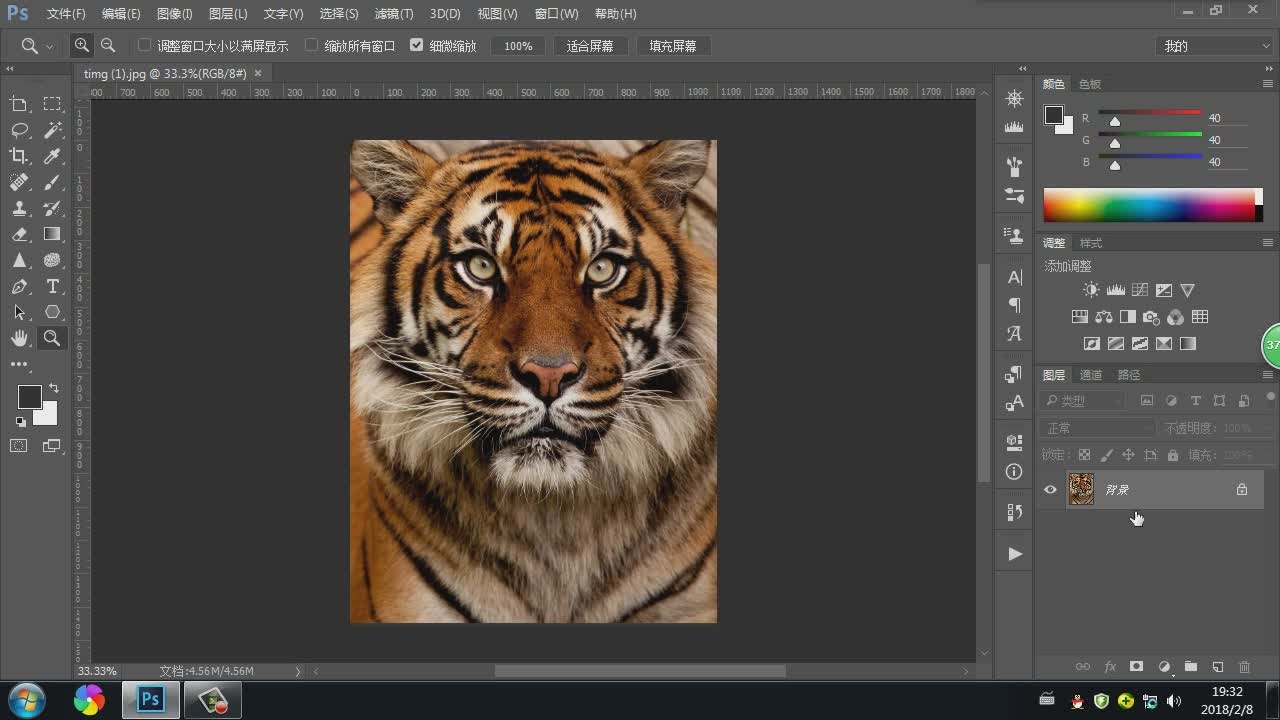Open the extra tools ellipsis menu
The image size is (1280, 720).
[x=19, y=365]
